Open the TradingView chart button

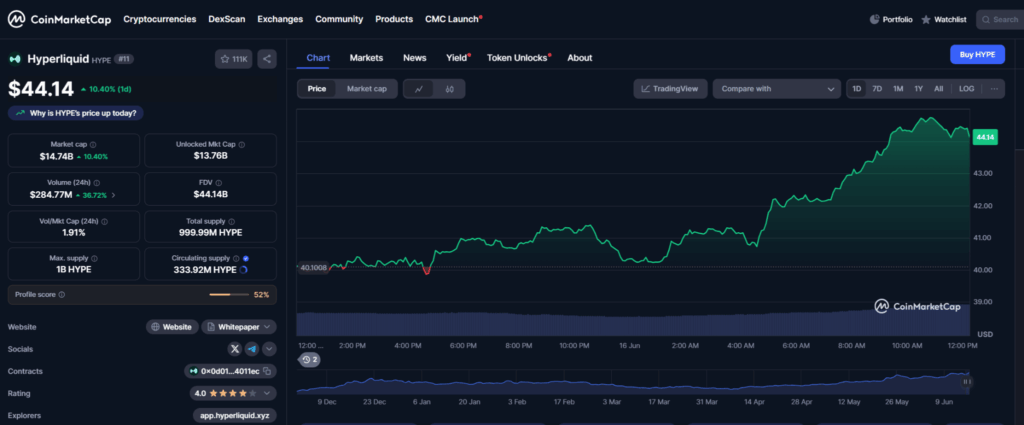pos(670,89)
